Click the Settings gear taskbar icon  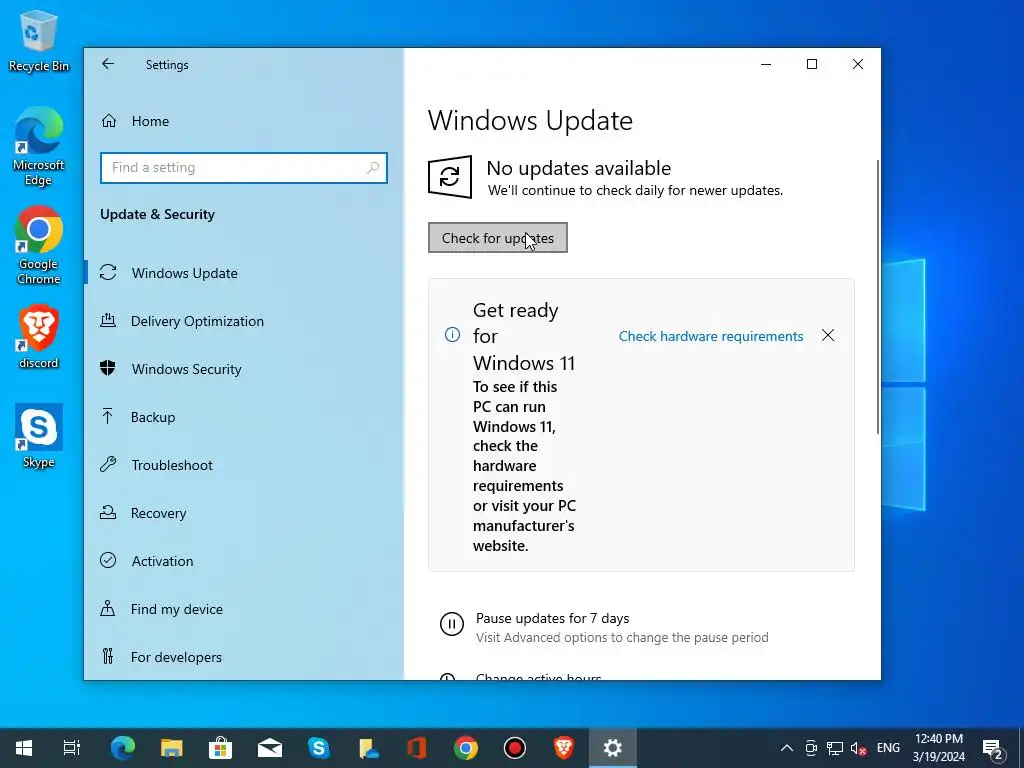click(x=613, y=748)
